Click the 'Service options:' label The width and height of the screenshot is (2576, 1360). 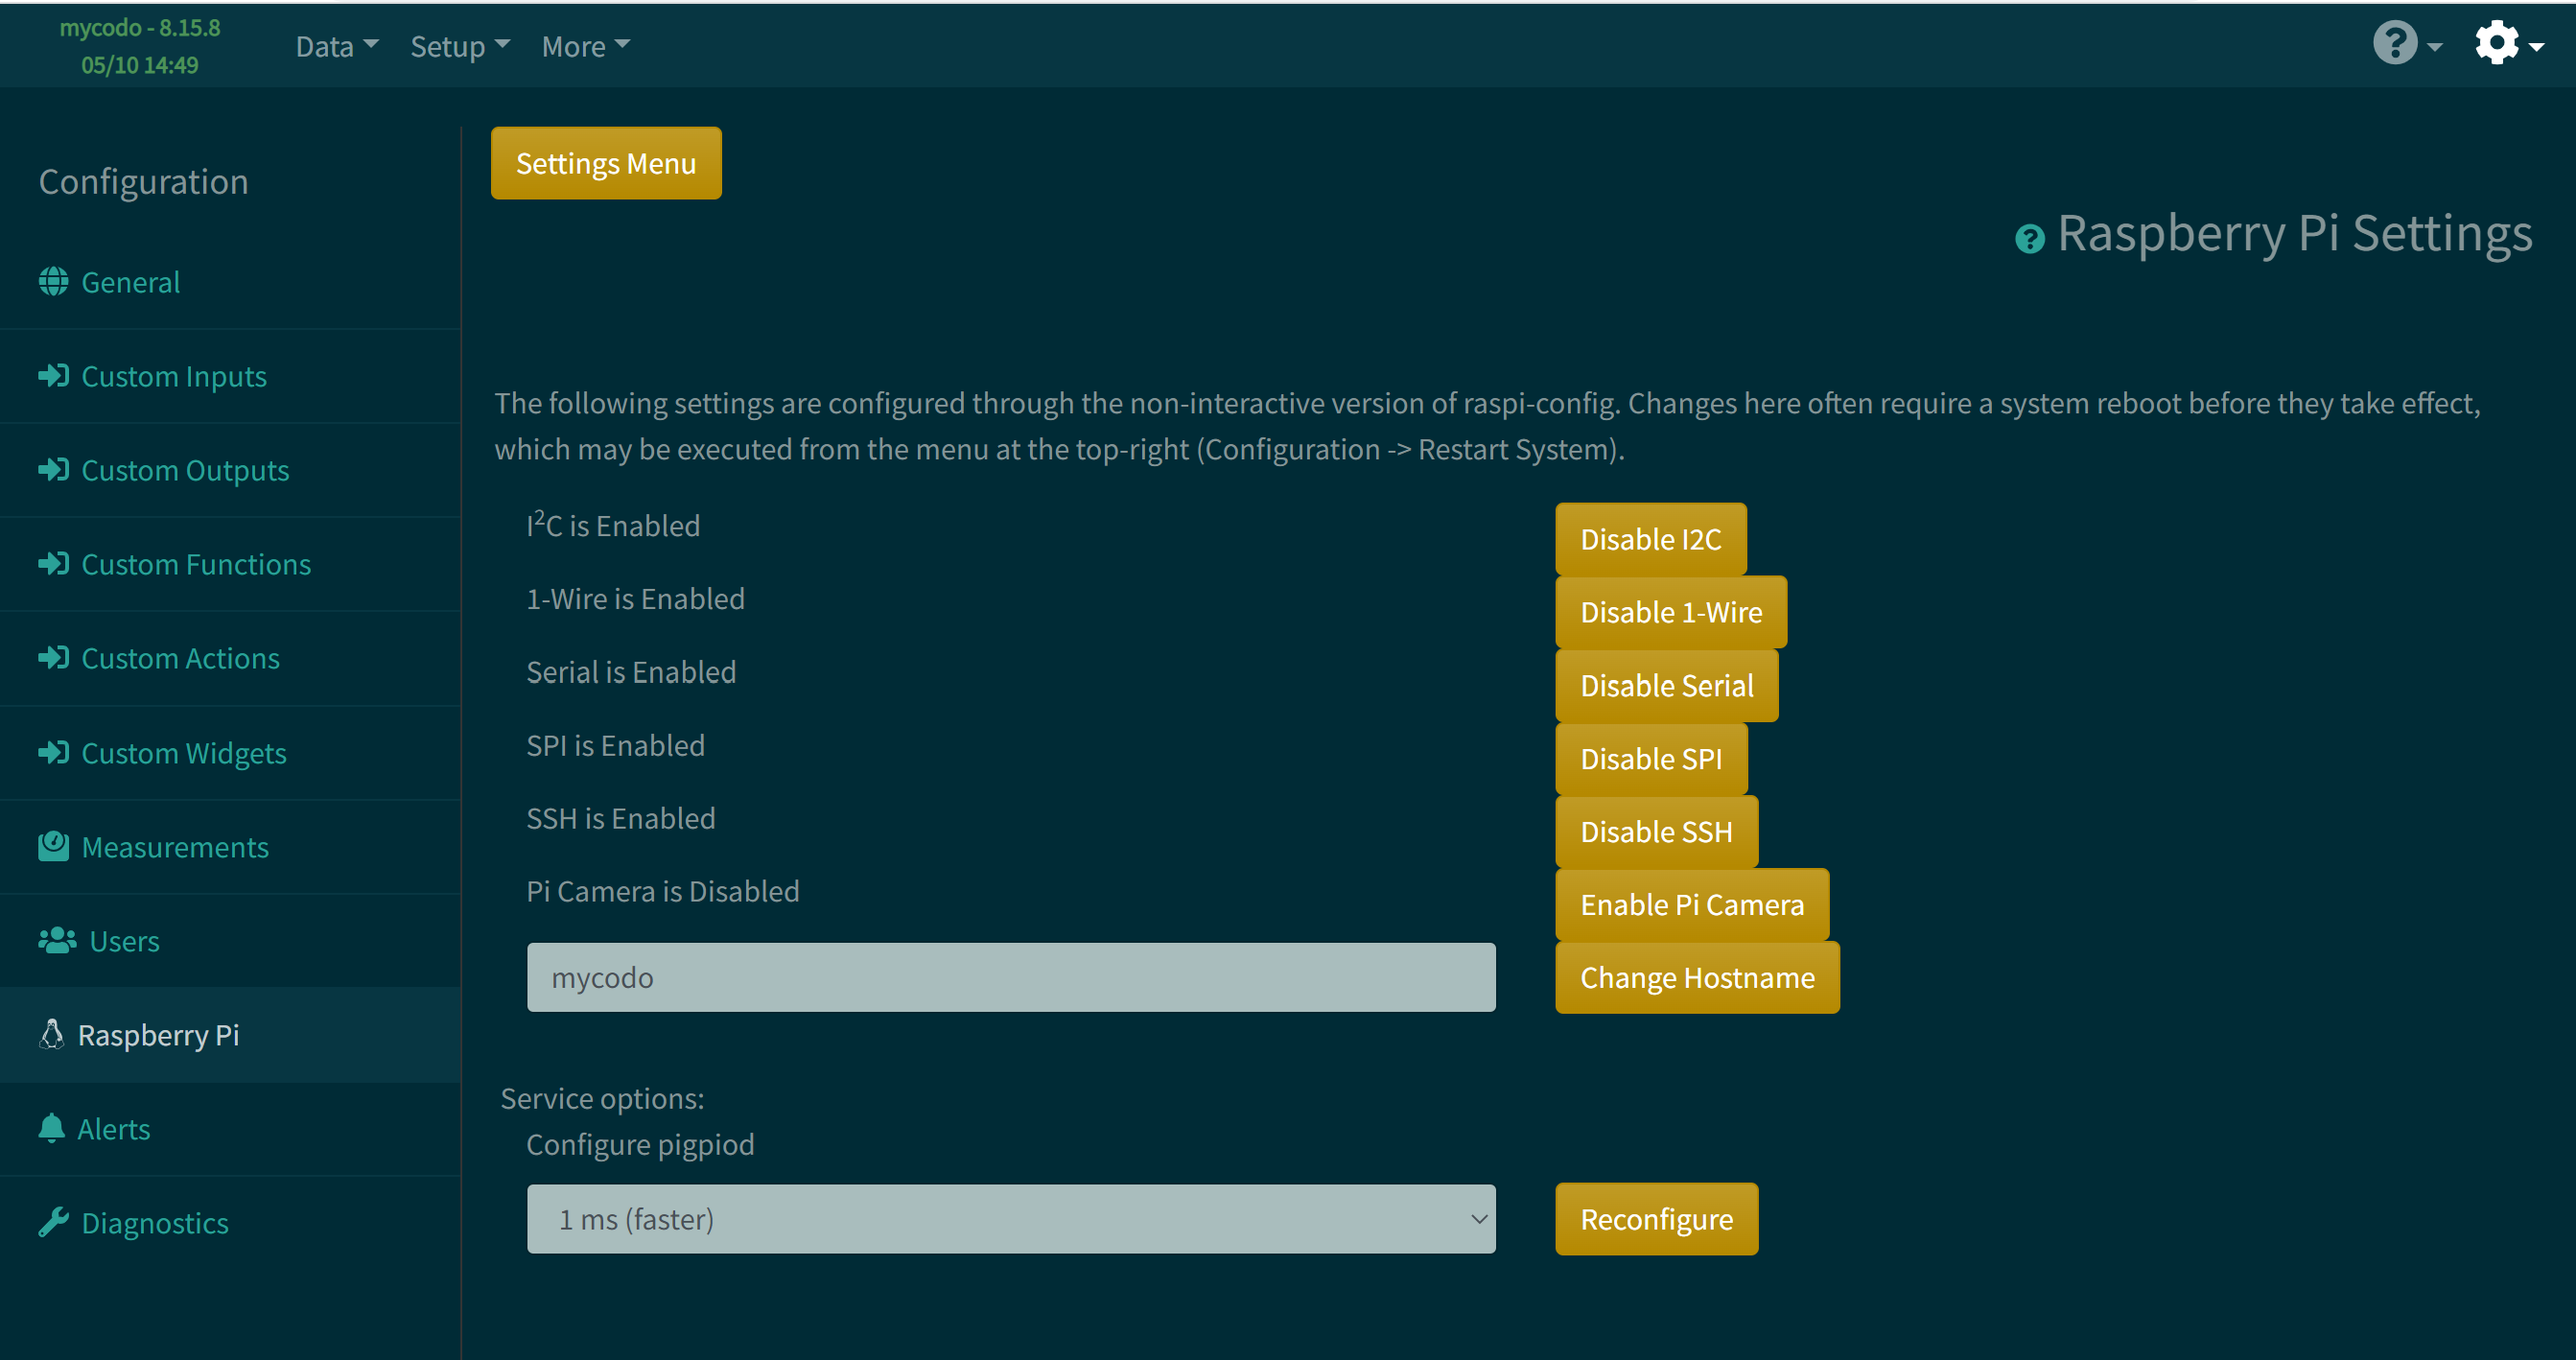(x=602, y=1098)
